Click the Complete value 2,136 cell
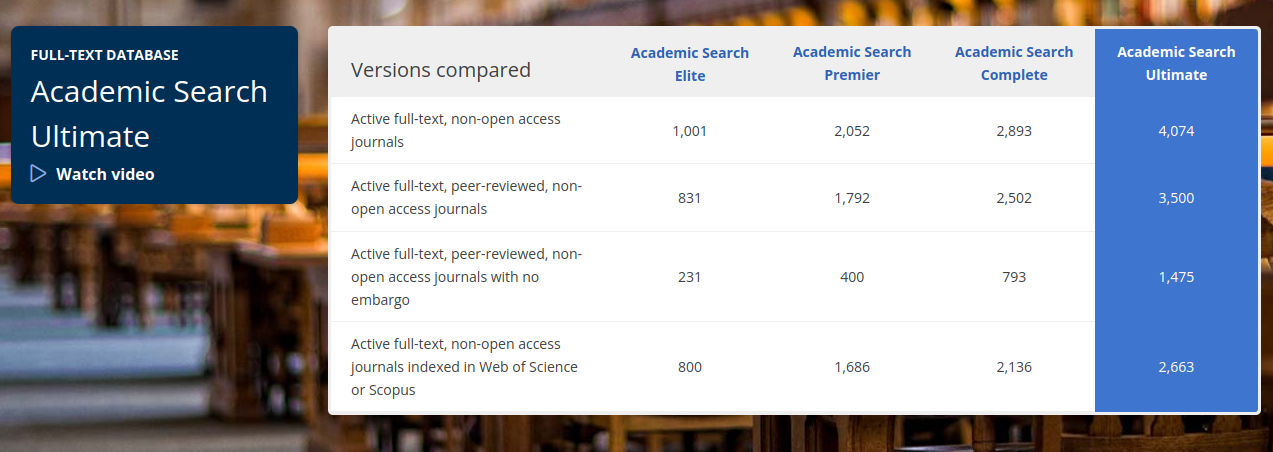Image resolution: width=1273 pixels, height=452 pixels. (x=1014, y=367)
